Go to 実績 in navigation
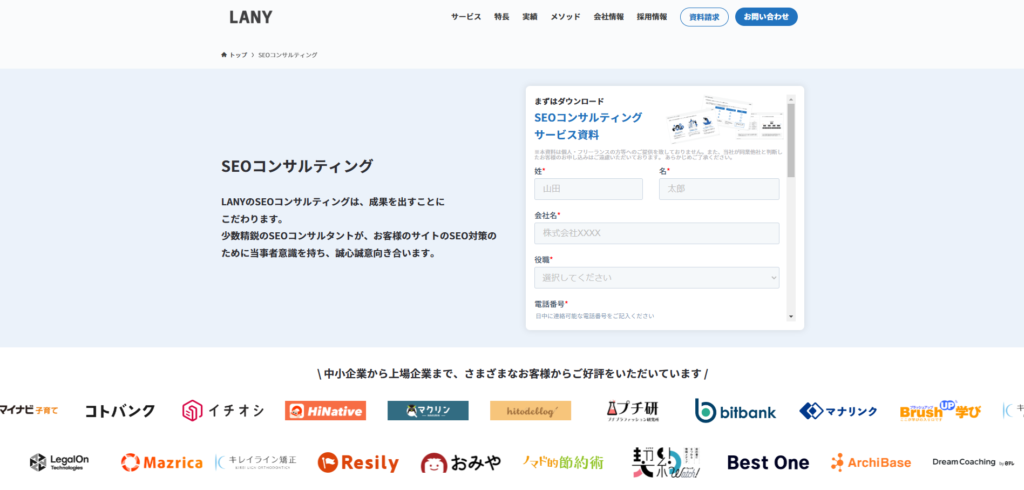The height and width of the screenshot is (490, 1024). click(530, 17)
